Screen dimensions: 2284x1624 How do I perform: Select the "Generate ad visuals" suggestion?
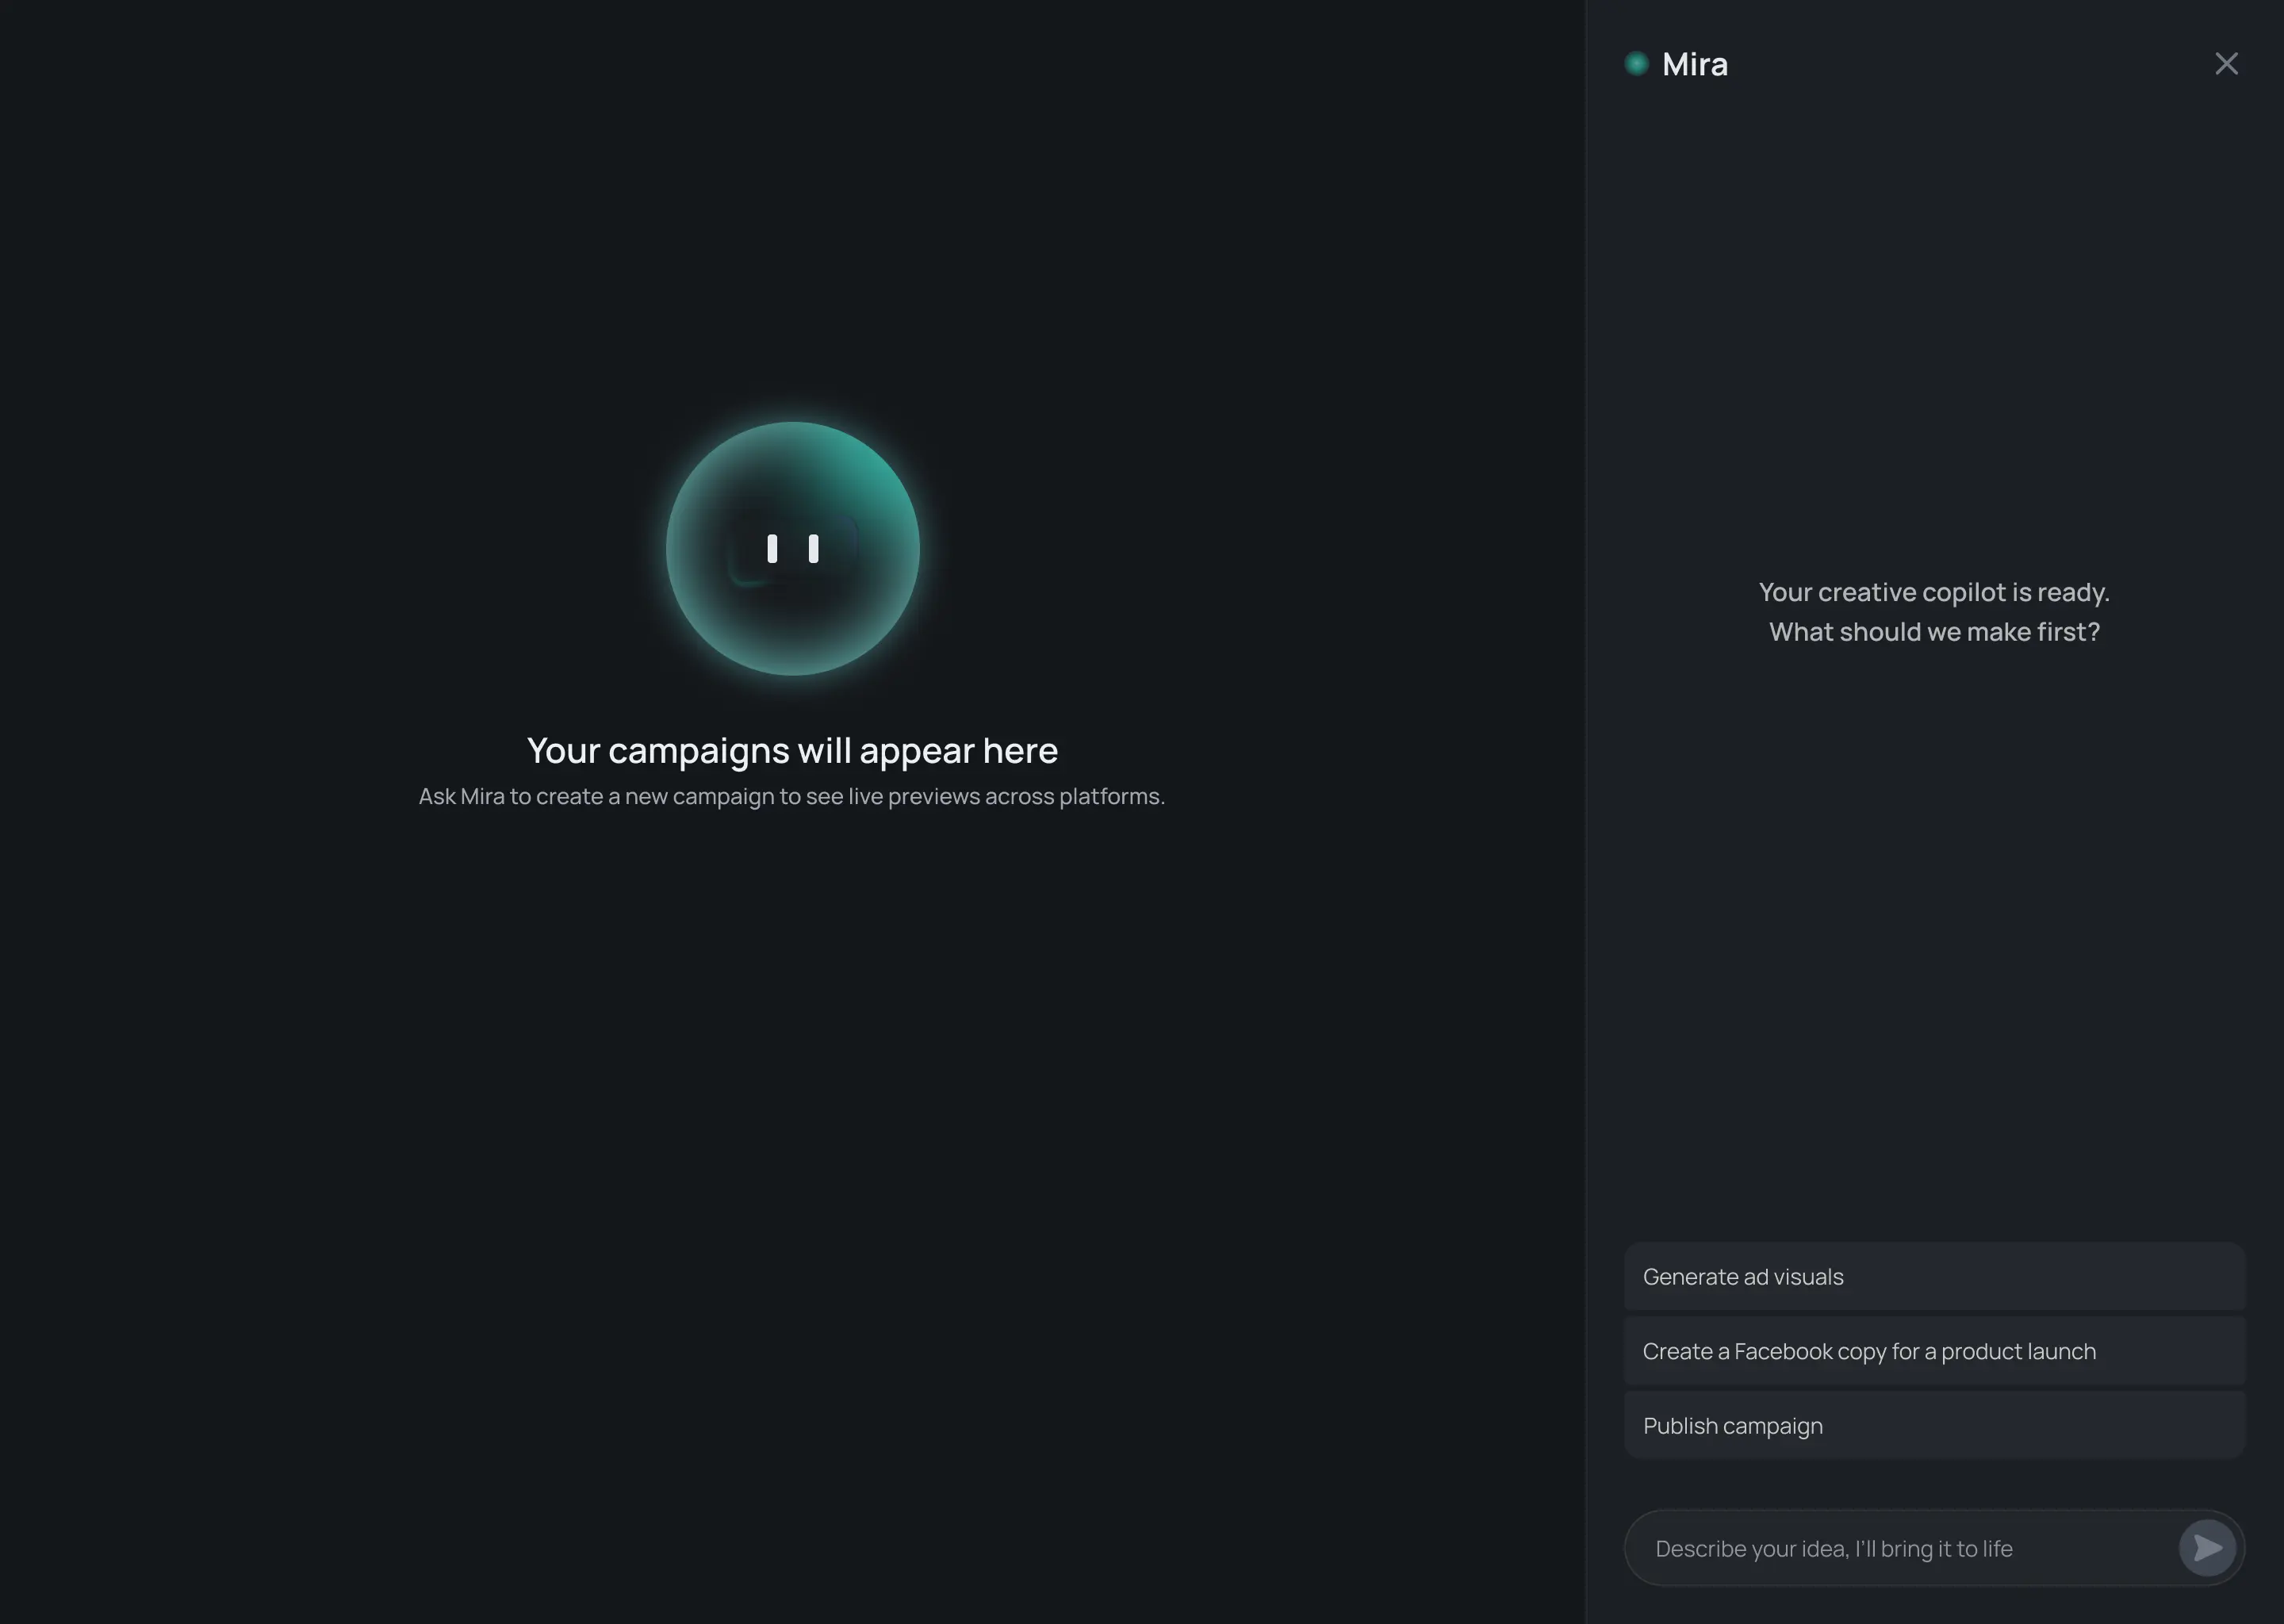[1933, 1276]
